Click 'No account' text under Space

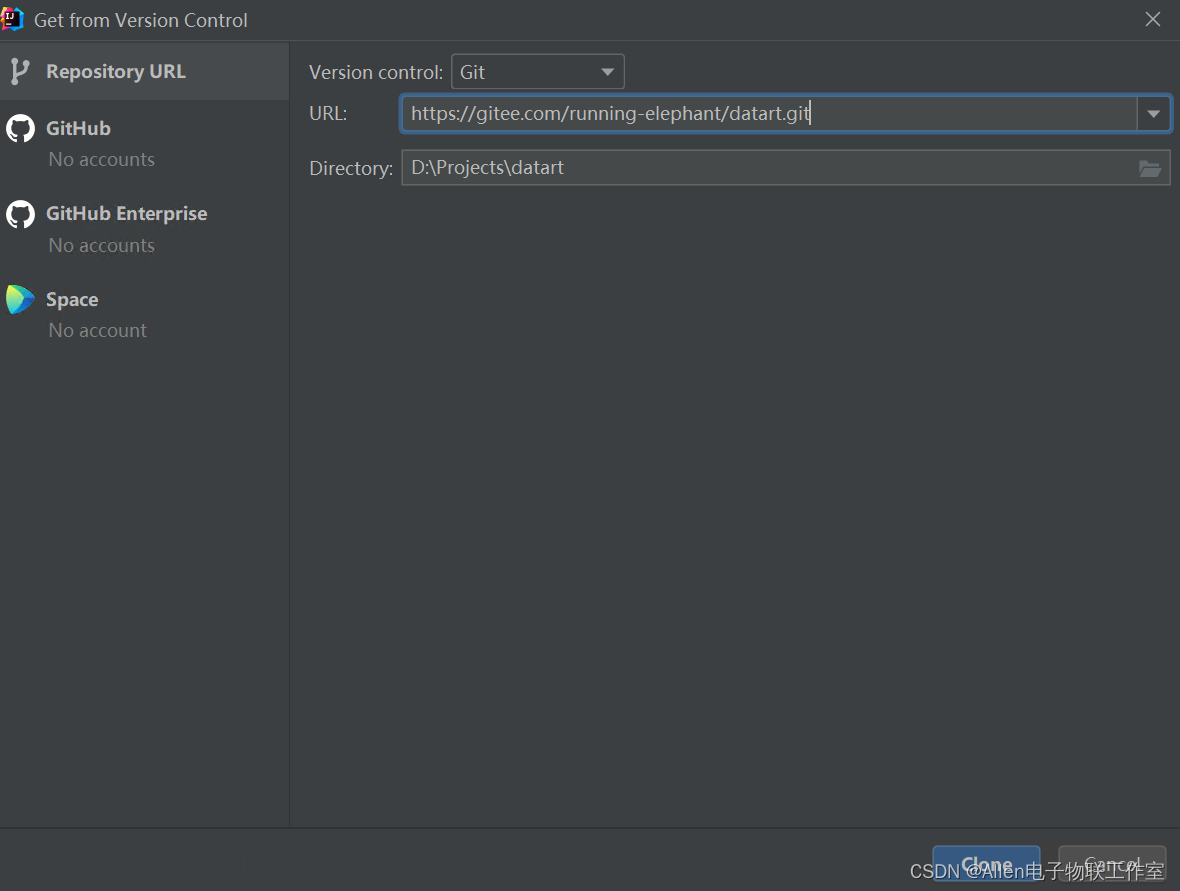click(x=98, y=330)
